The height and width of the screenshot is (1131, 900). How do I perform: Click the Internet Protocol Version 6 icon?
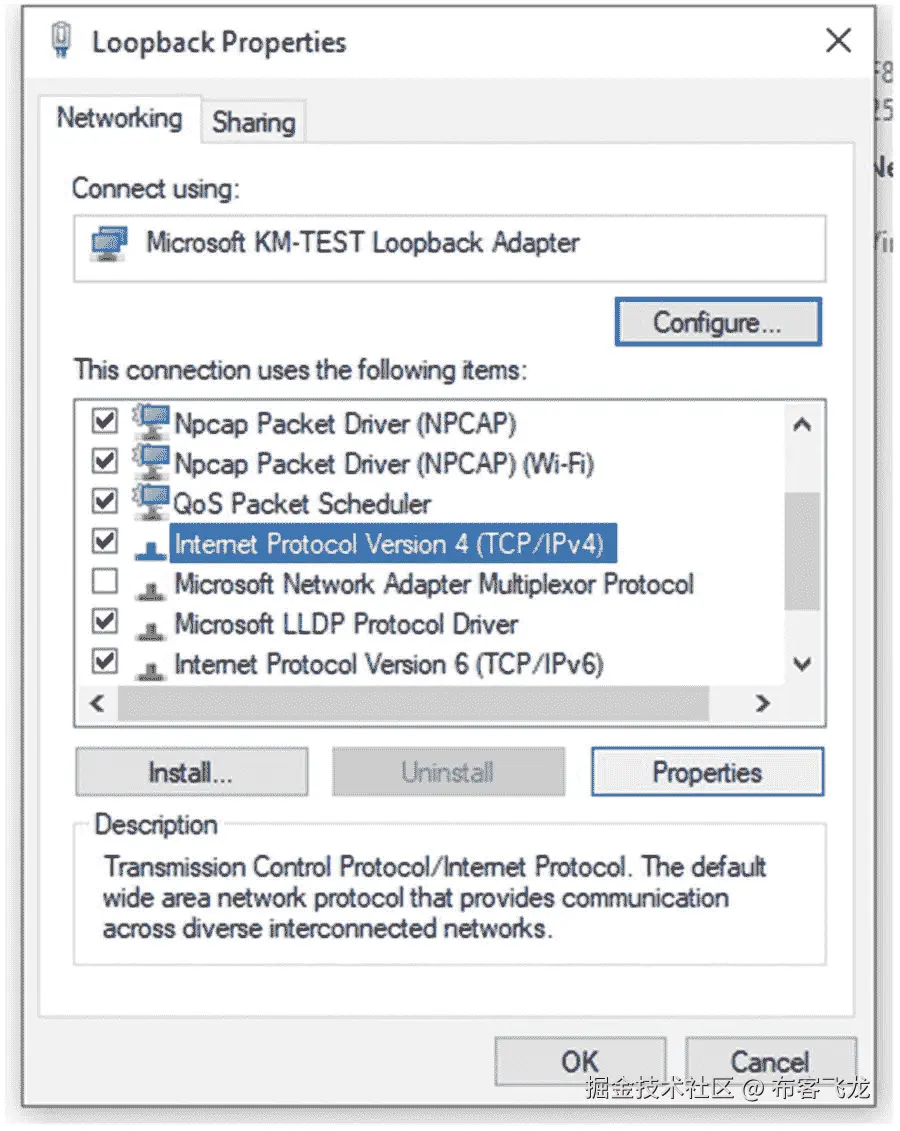pyautogui.click(x=151, y=667)
